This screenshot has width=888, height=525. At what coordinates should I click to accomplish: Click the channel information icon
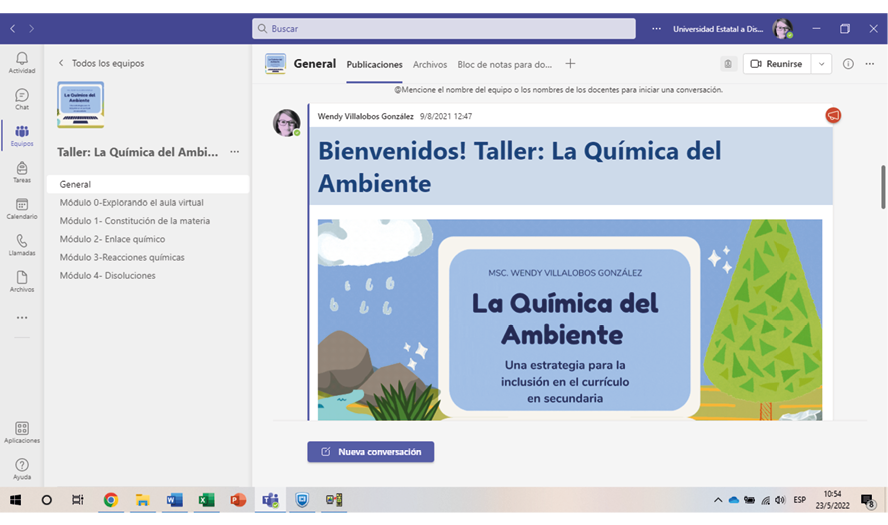(x=848, y=64)
